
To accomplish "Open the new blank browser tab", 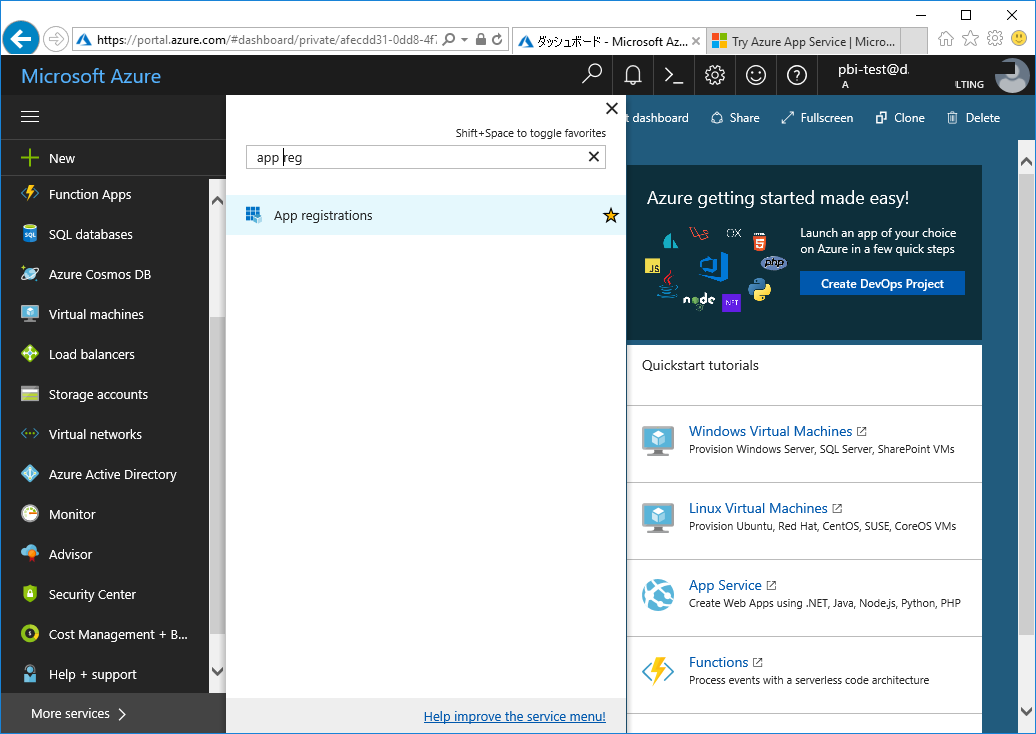I will point(914,42).
